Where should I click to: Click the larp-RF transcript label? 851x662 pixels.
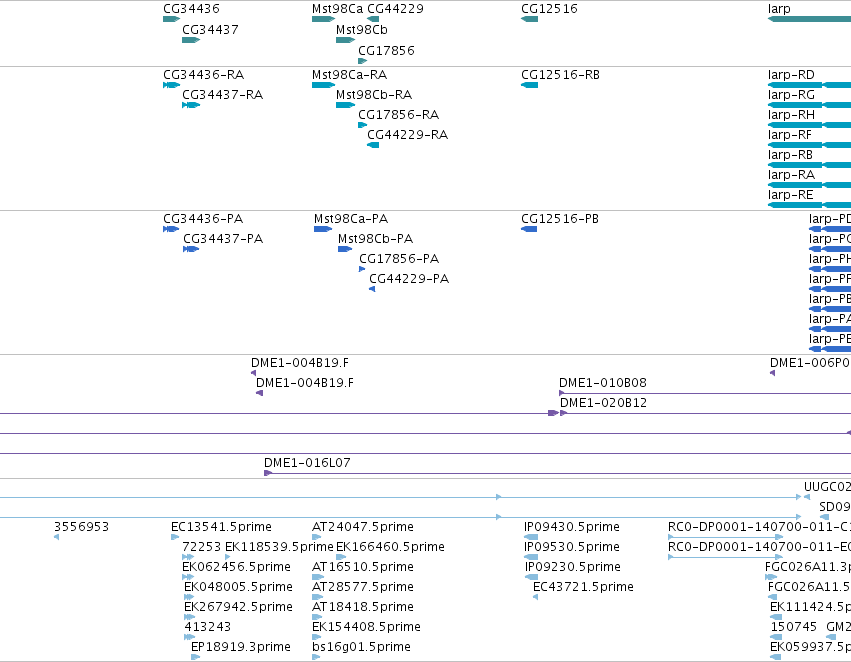(x=790, y=135)
